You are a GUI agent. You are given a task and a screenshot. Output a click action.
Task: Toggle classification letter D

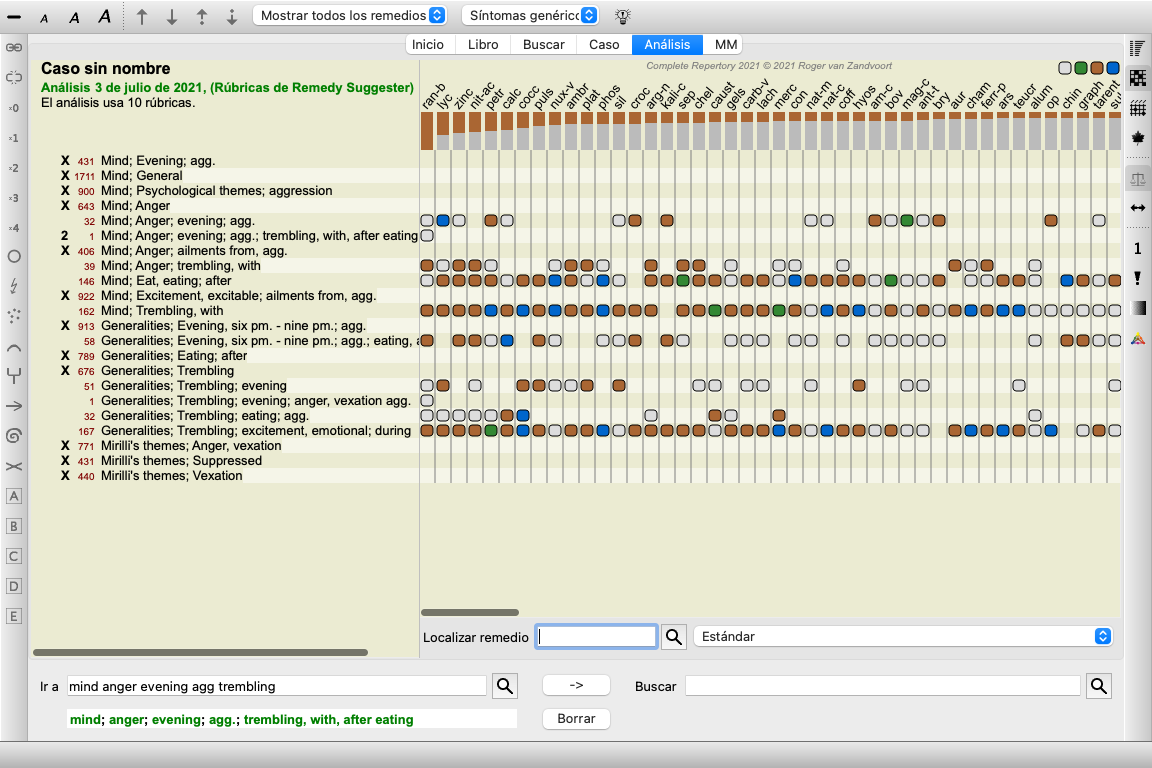click(14, 586)
